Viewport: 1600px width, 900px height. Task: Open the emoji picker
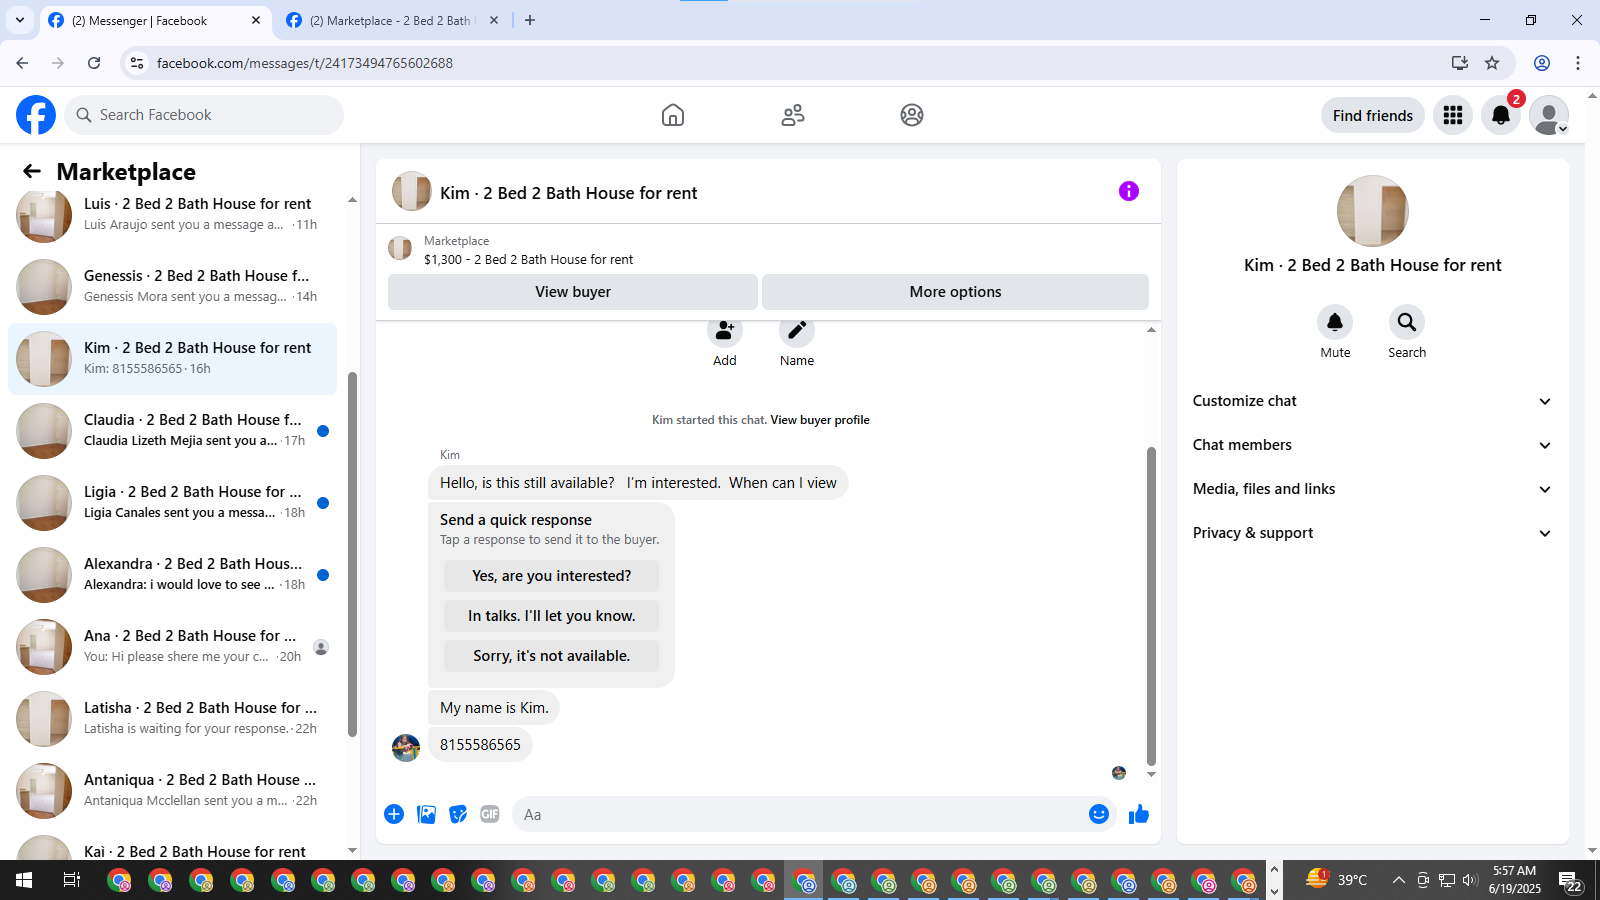pyautogui.click(x=1099, y=814)
